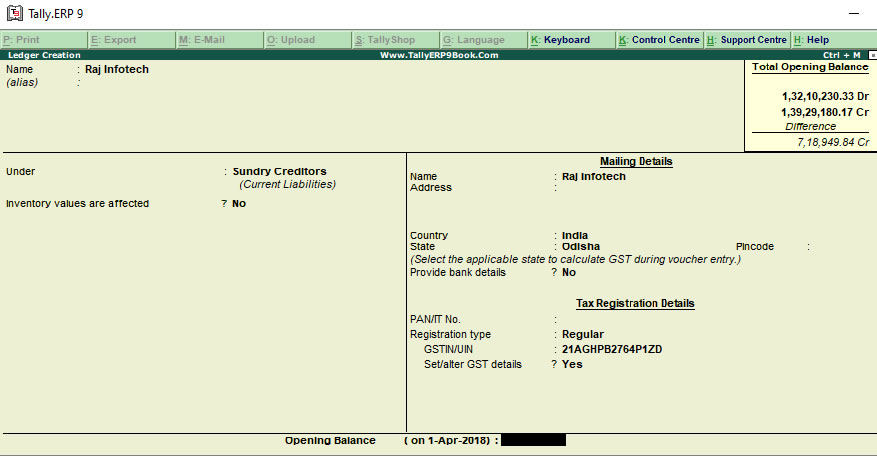
Task: Change the Under group Sundry Creditors
Action: (x=280, y=171)
